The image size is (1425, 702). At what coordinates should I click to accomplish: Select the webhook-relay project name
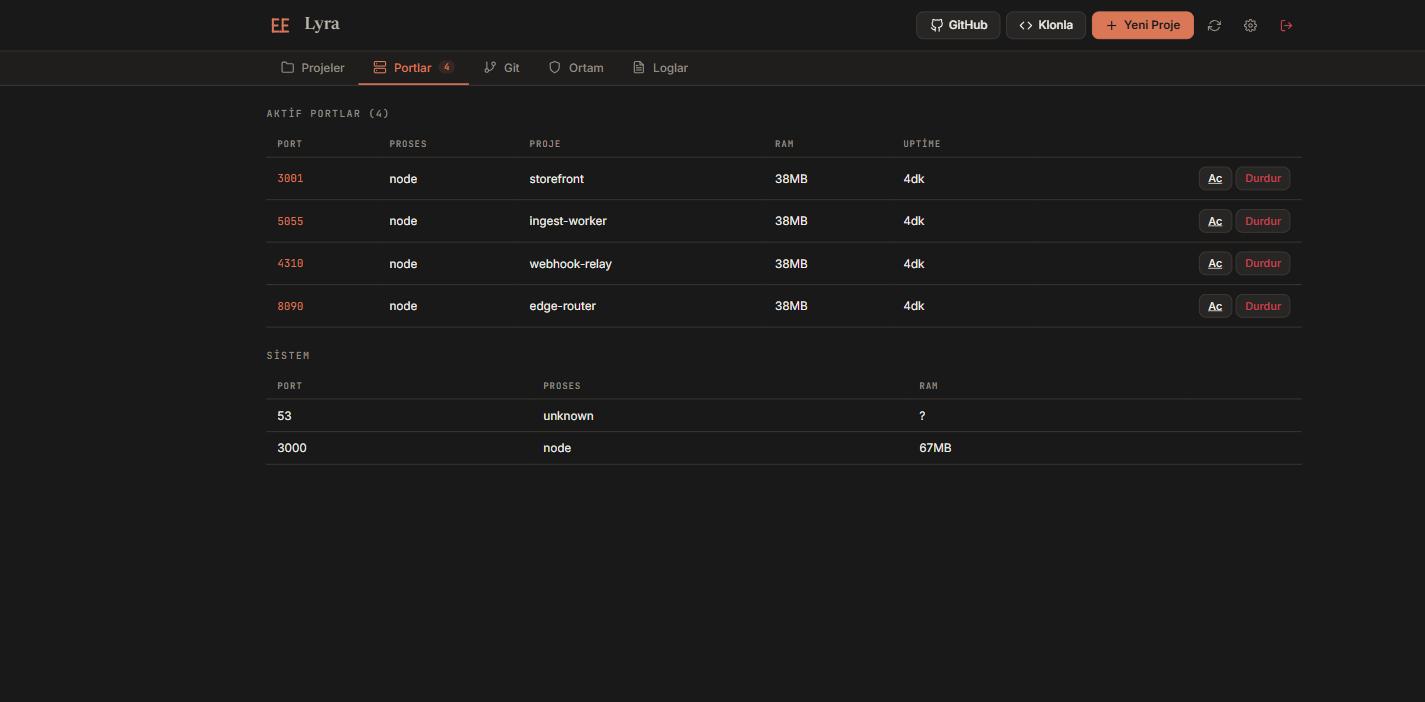570,264
